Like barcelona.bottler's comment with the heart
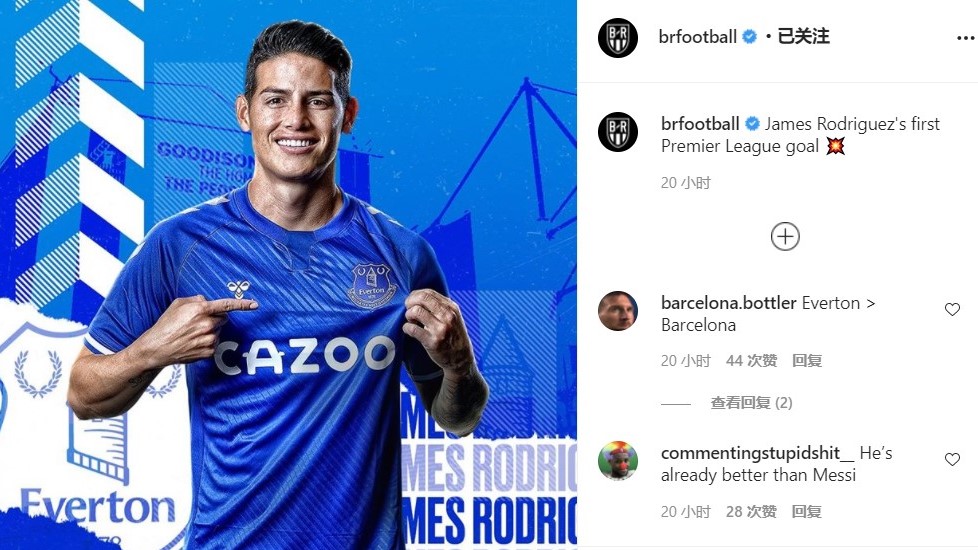This screenshot has width=978, height=550. point(952,309)
